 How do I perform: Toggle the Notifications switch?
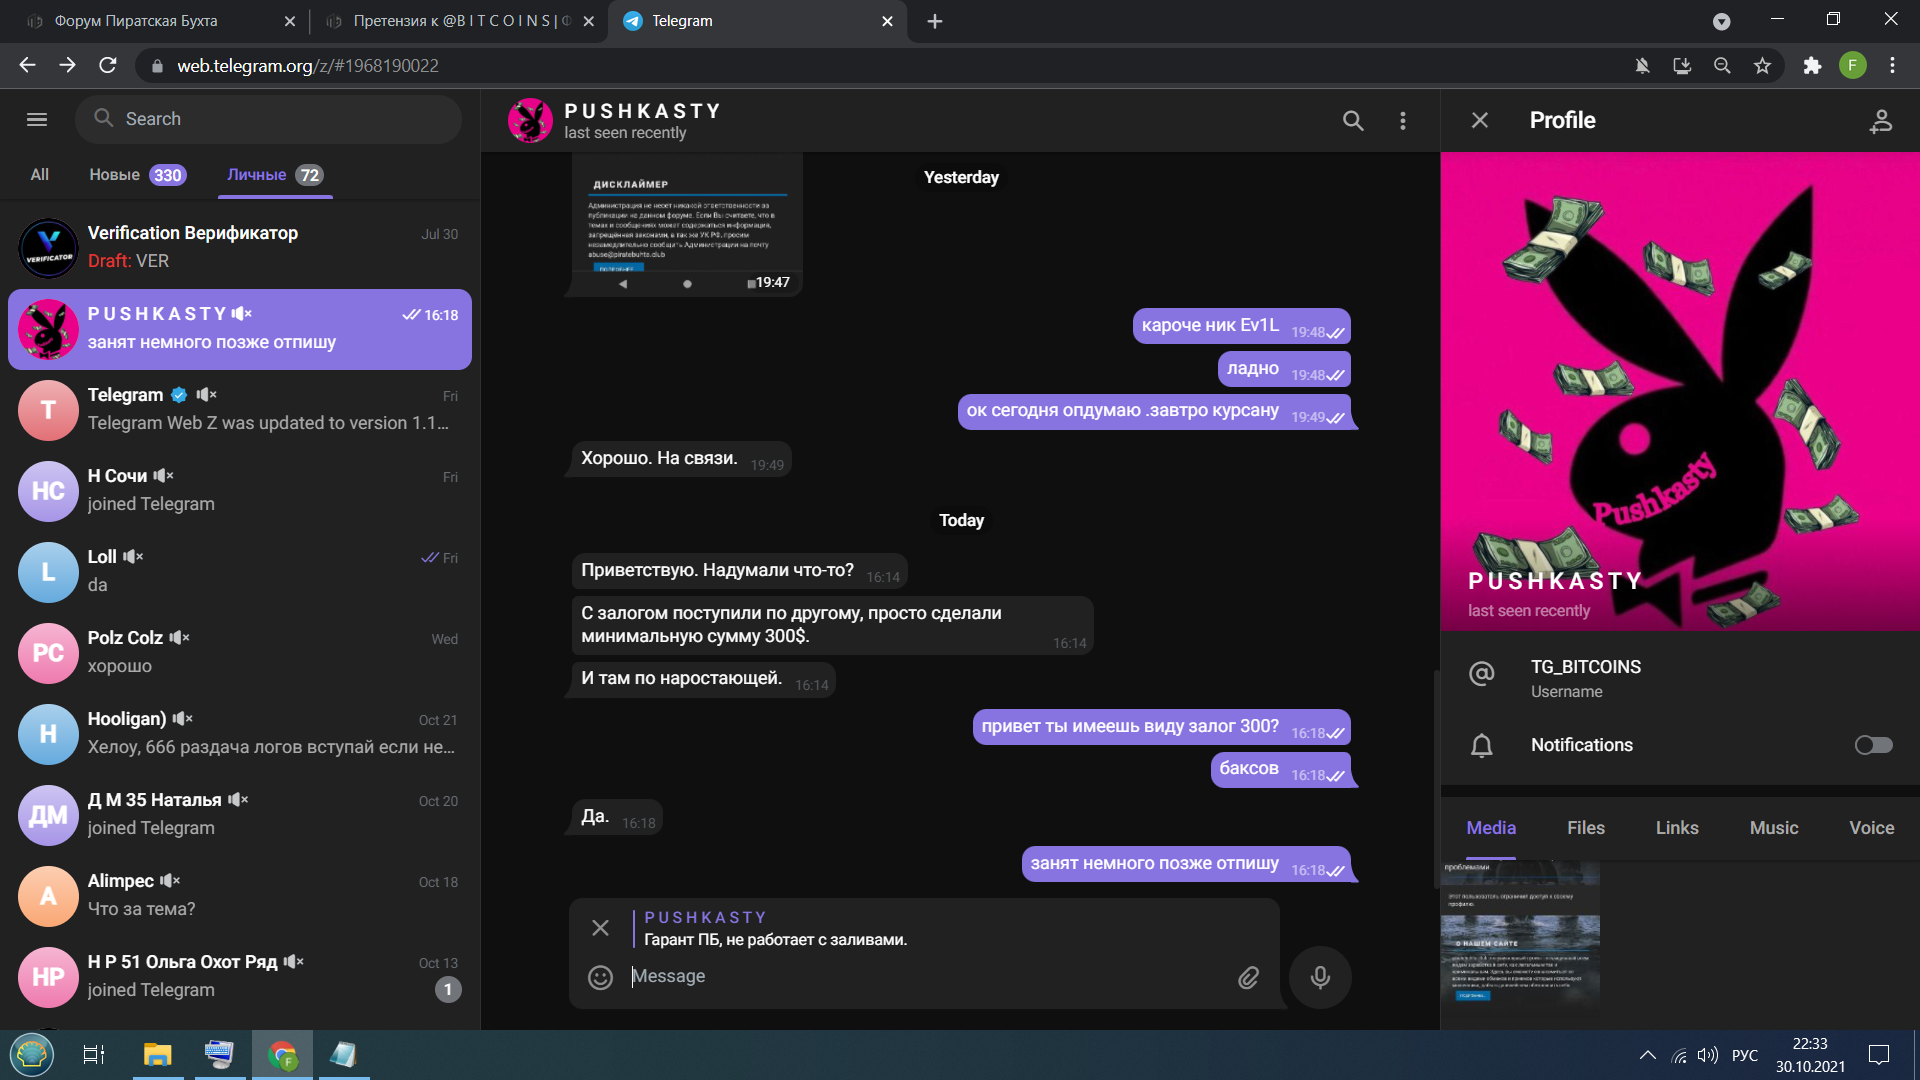[1873, 745]
